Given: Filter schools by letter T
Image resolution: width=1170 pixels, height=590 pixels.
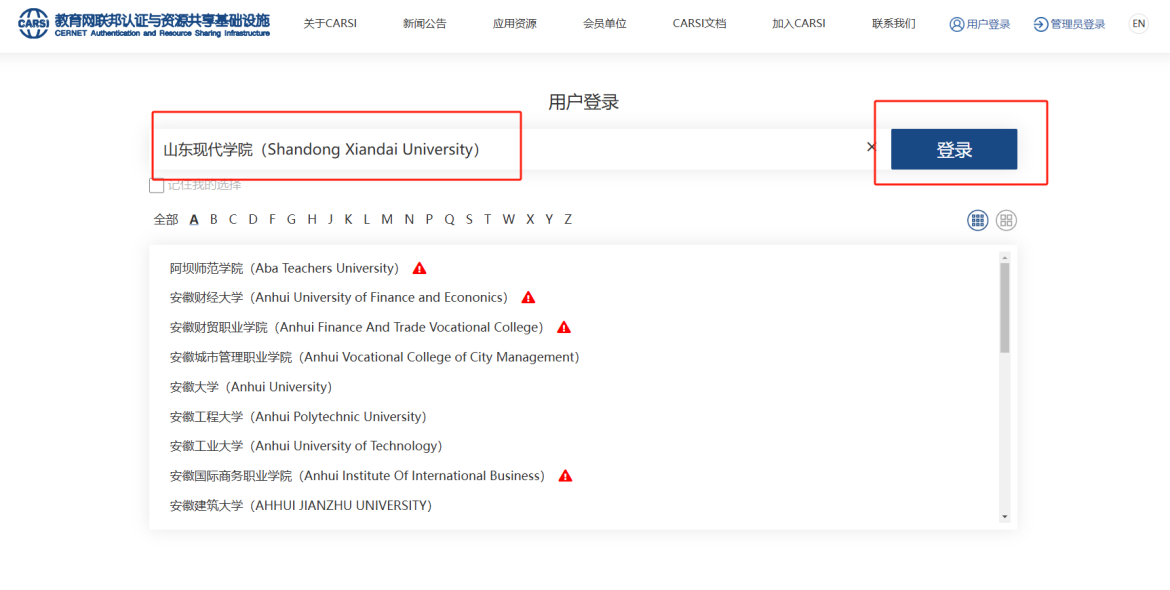Looking at the screenshot, I should pyautogui.click(x=487, y=219).
